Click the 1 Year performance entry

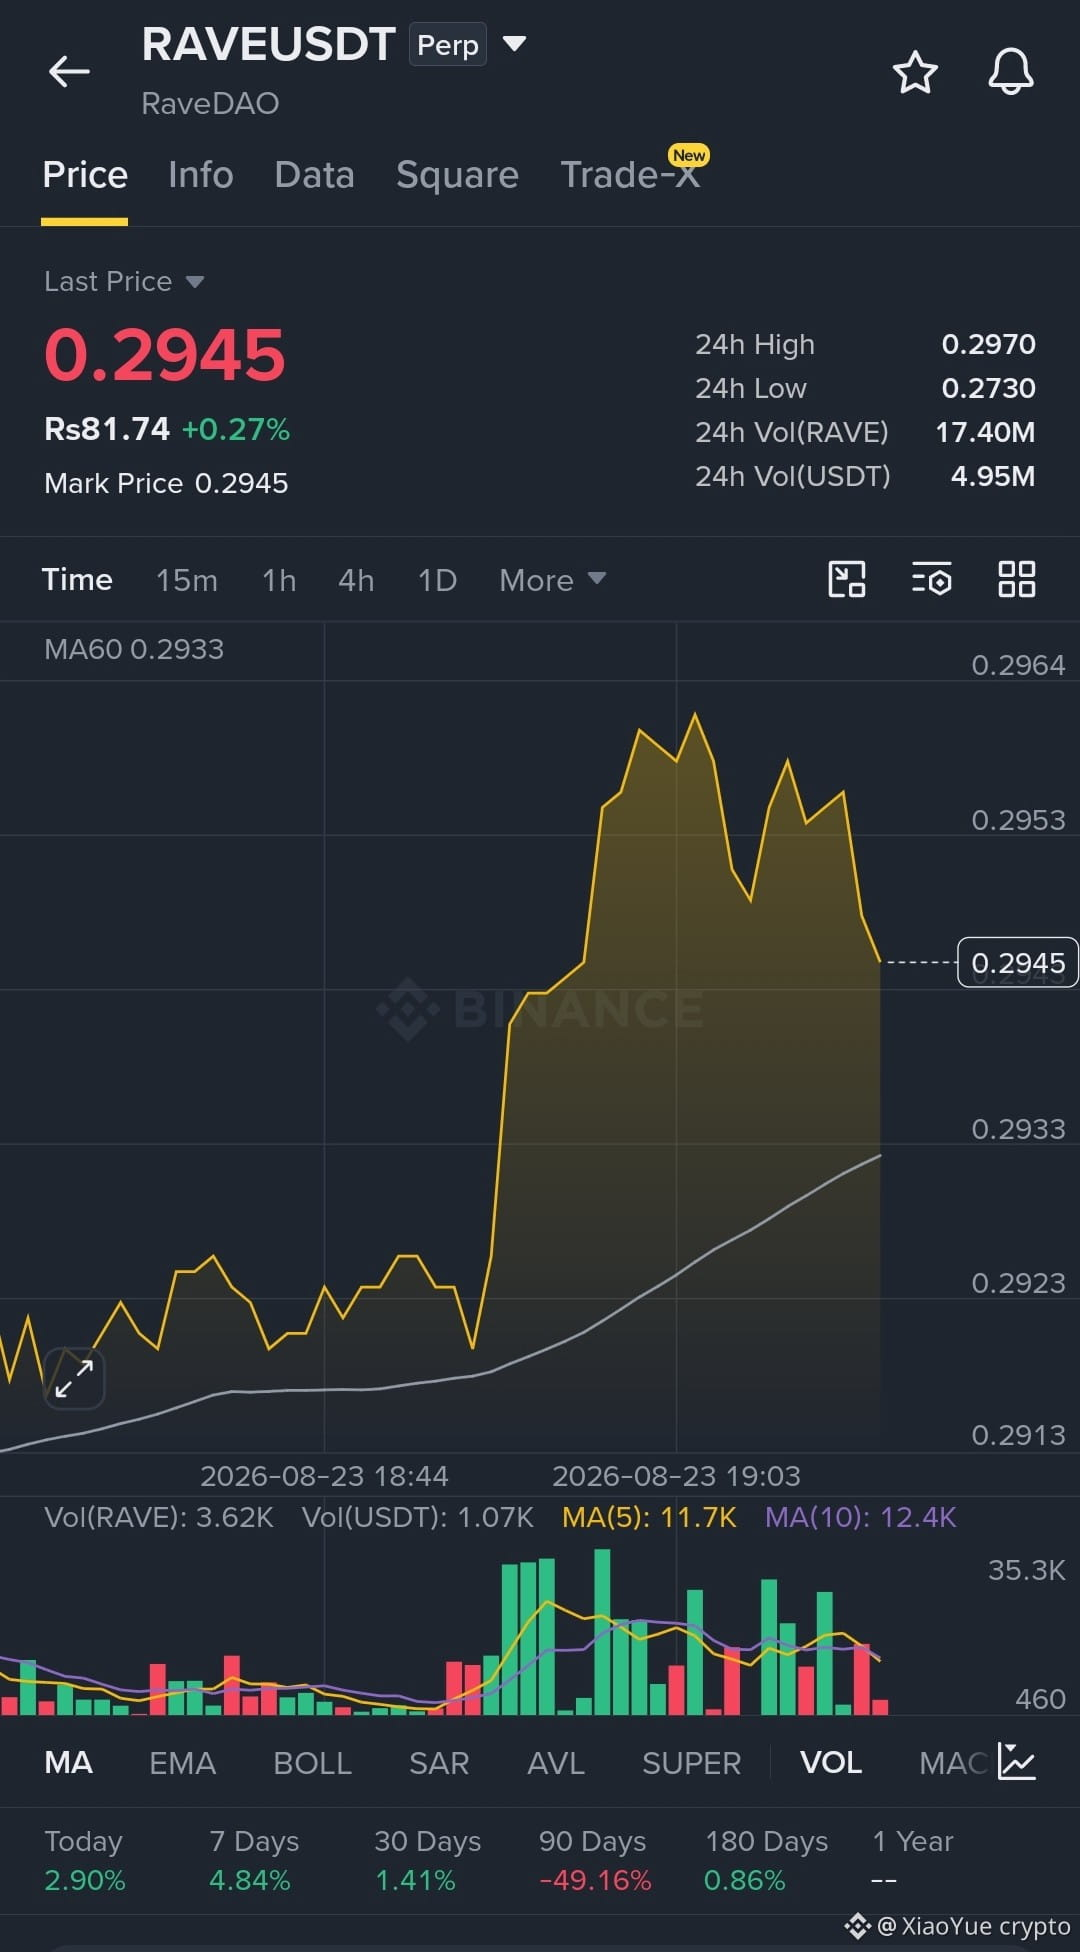pos(912,1860)
